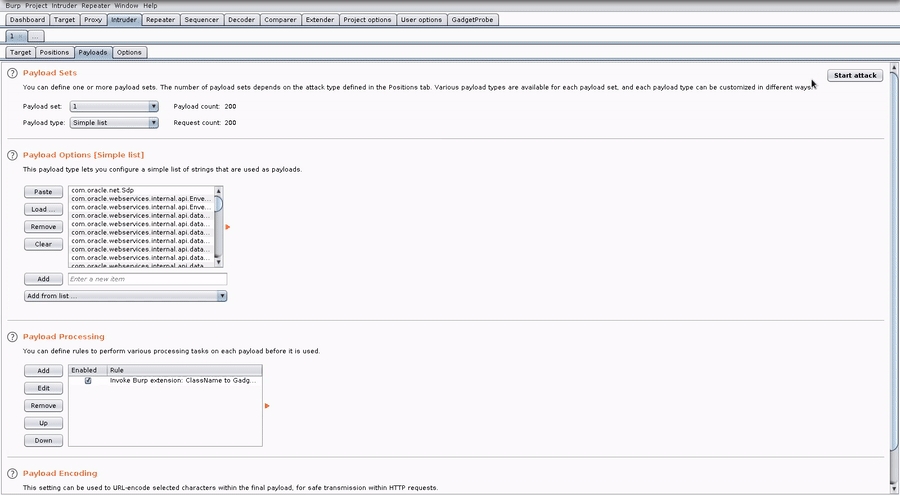Open help for Payload Options section
The height and width of the screenshot is (495, 900).
12,155
